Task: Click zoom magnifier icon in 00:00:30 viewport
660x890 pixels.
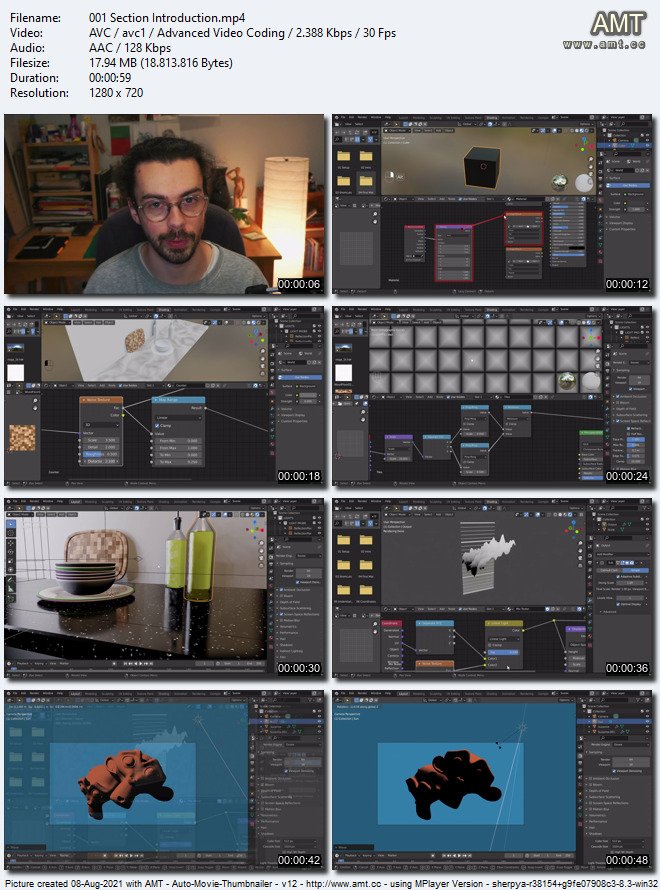Action: (261, 543)
